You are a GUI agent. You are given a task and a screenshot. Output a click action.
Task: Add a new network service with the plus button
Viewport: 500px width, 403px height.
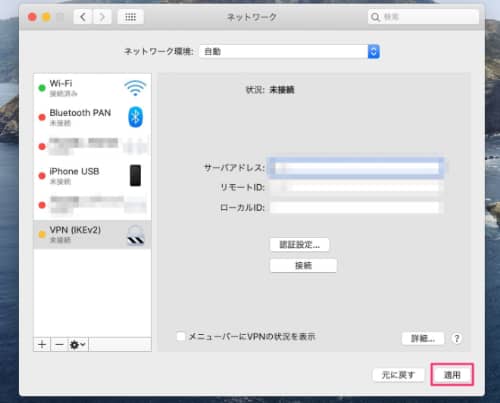(x=42, y=344)
